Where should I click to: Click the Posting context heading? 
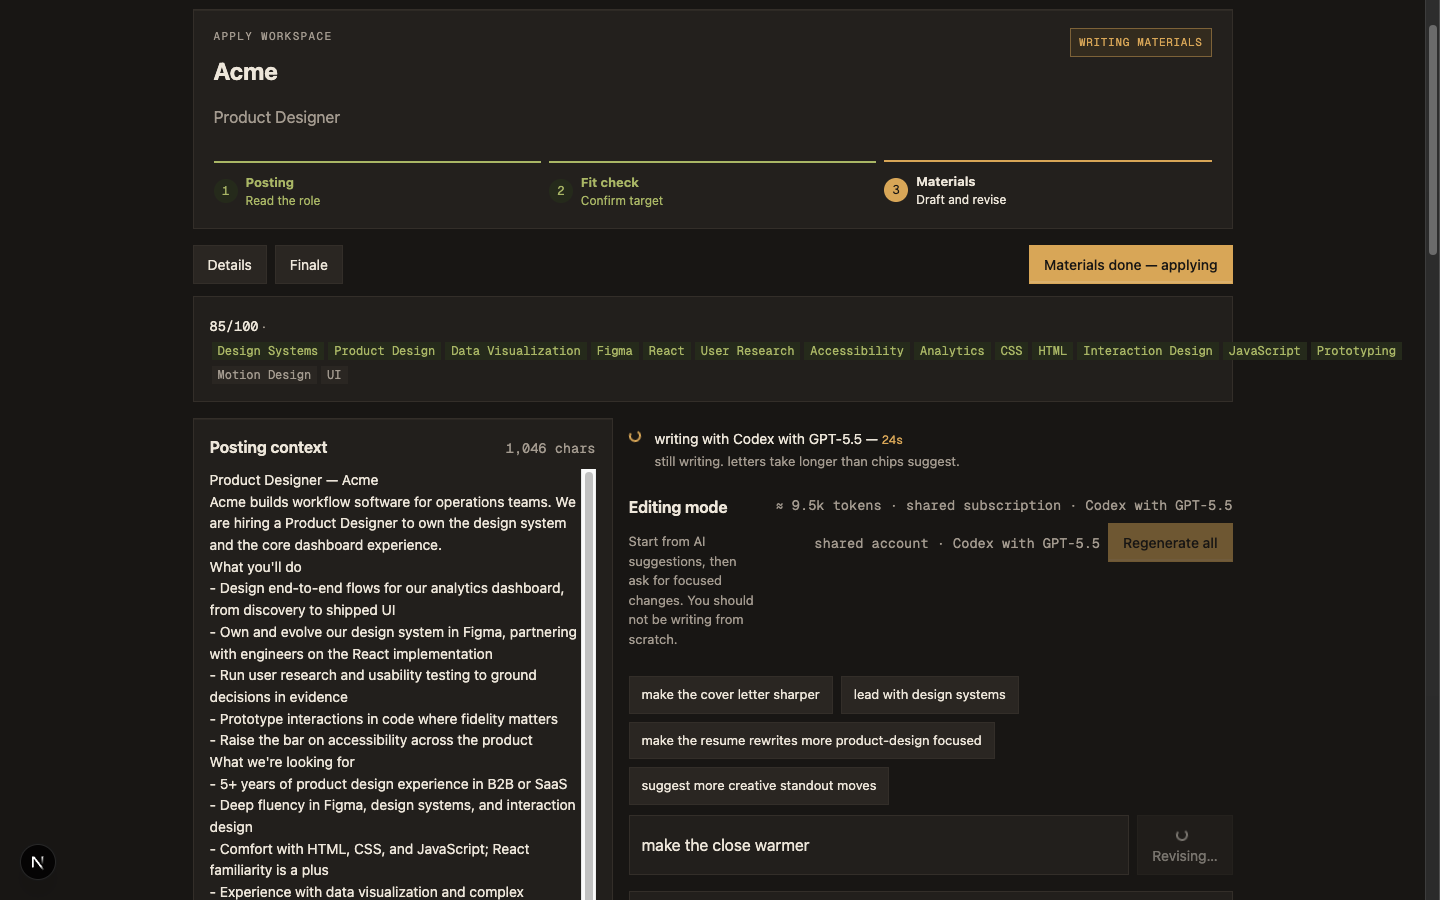(x=269, y=448)
